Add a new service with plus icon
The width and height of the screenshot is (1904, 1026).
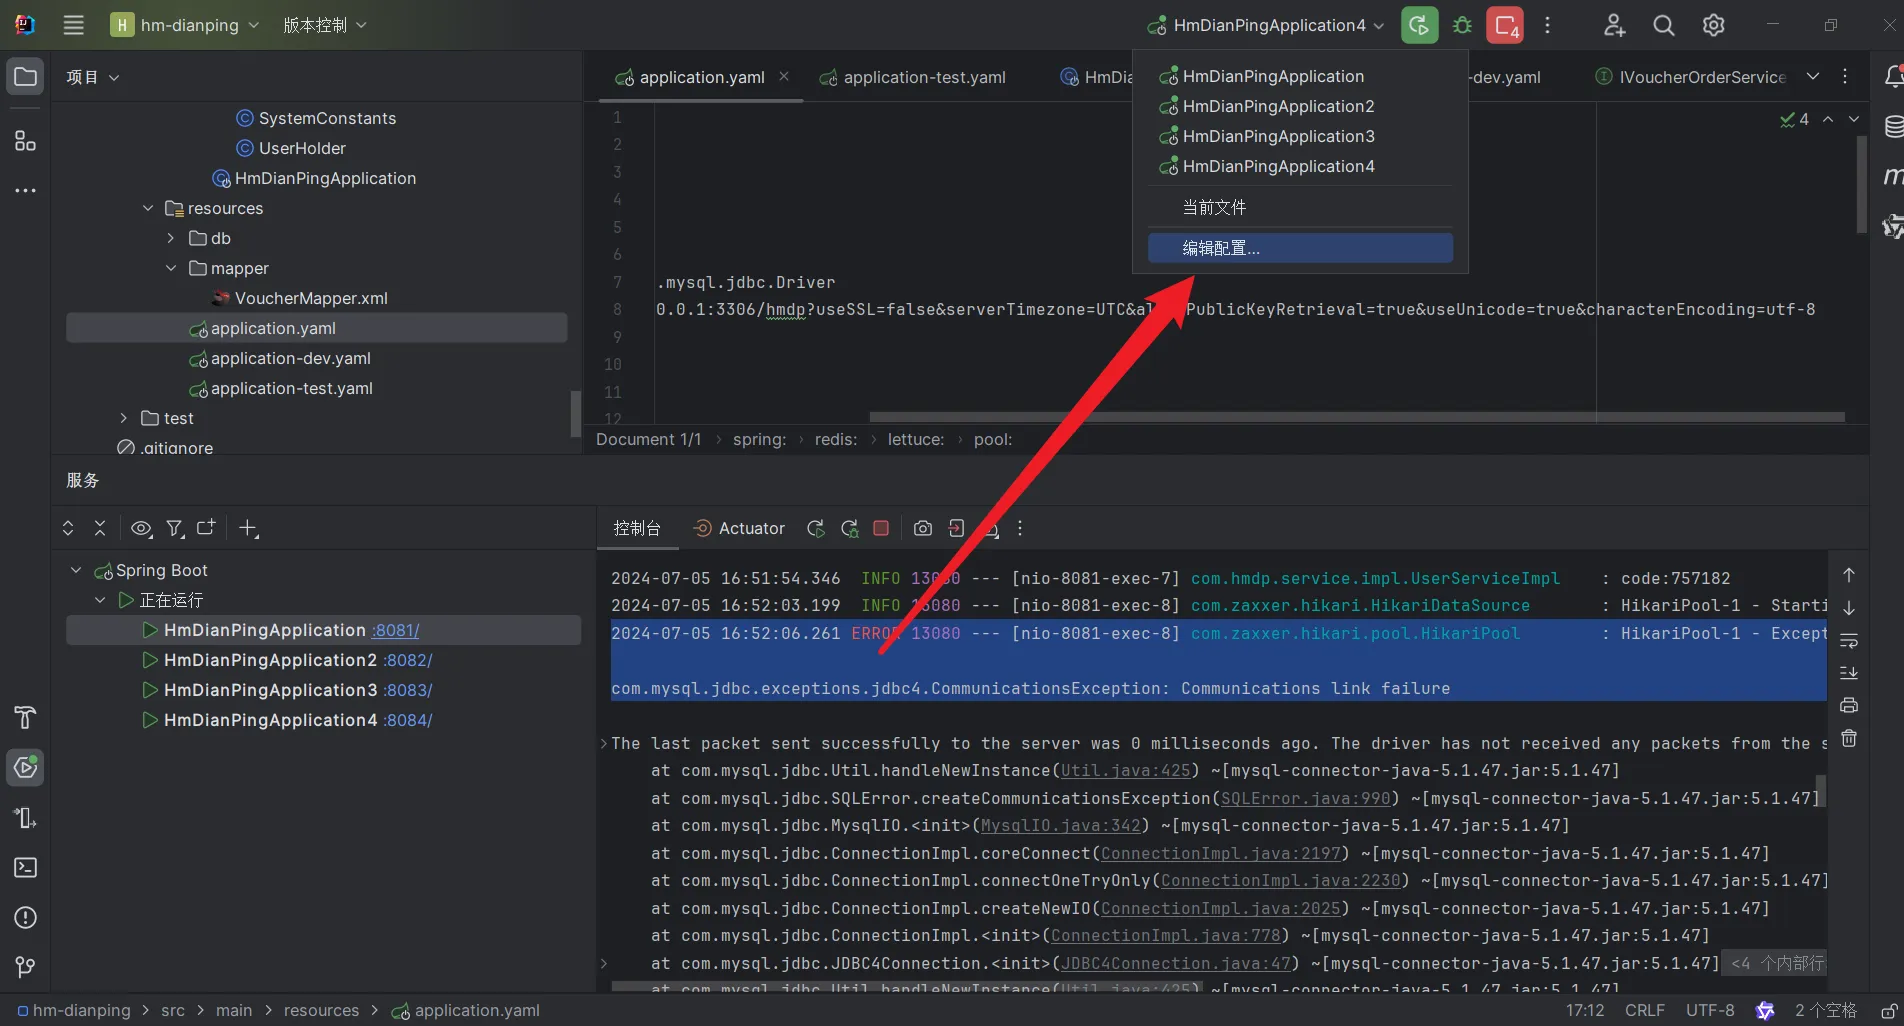(x=248, y=528)
